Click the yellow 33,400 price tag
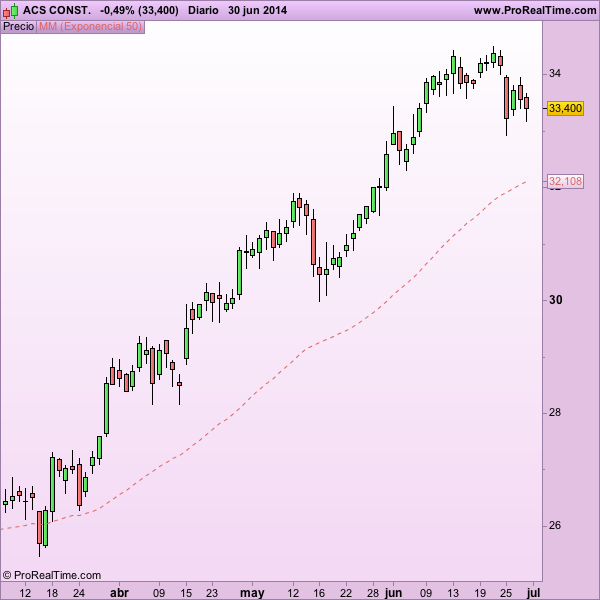The image size is (600, 600). (565, 108)
